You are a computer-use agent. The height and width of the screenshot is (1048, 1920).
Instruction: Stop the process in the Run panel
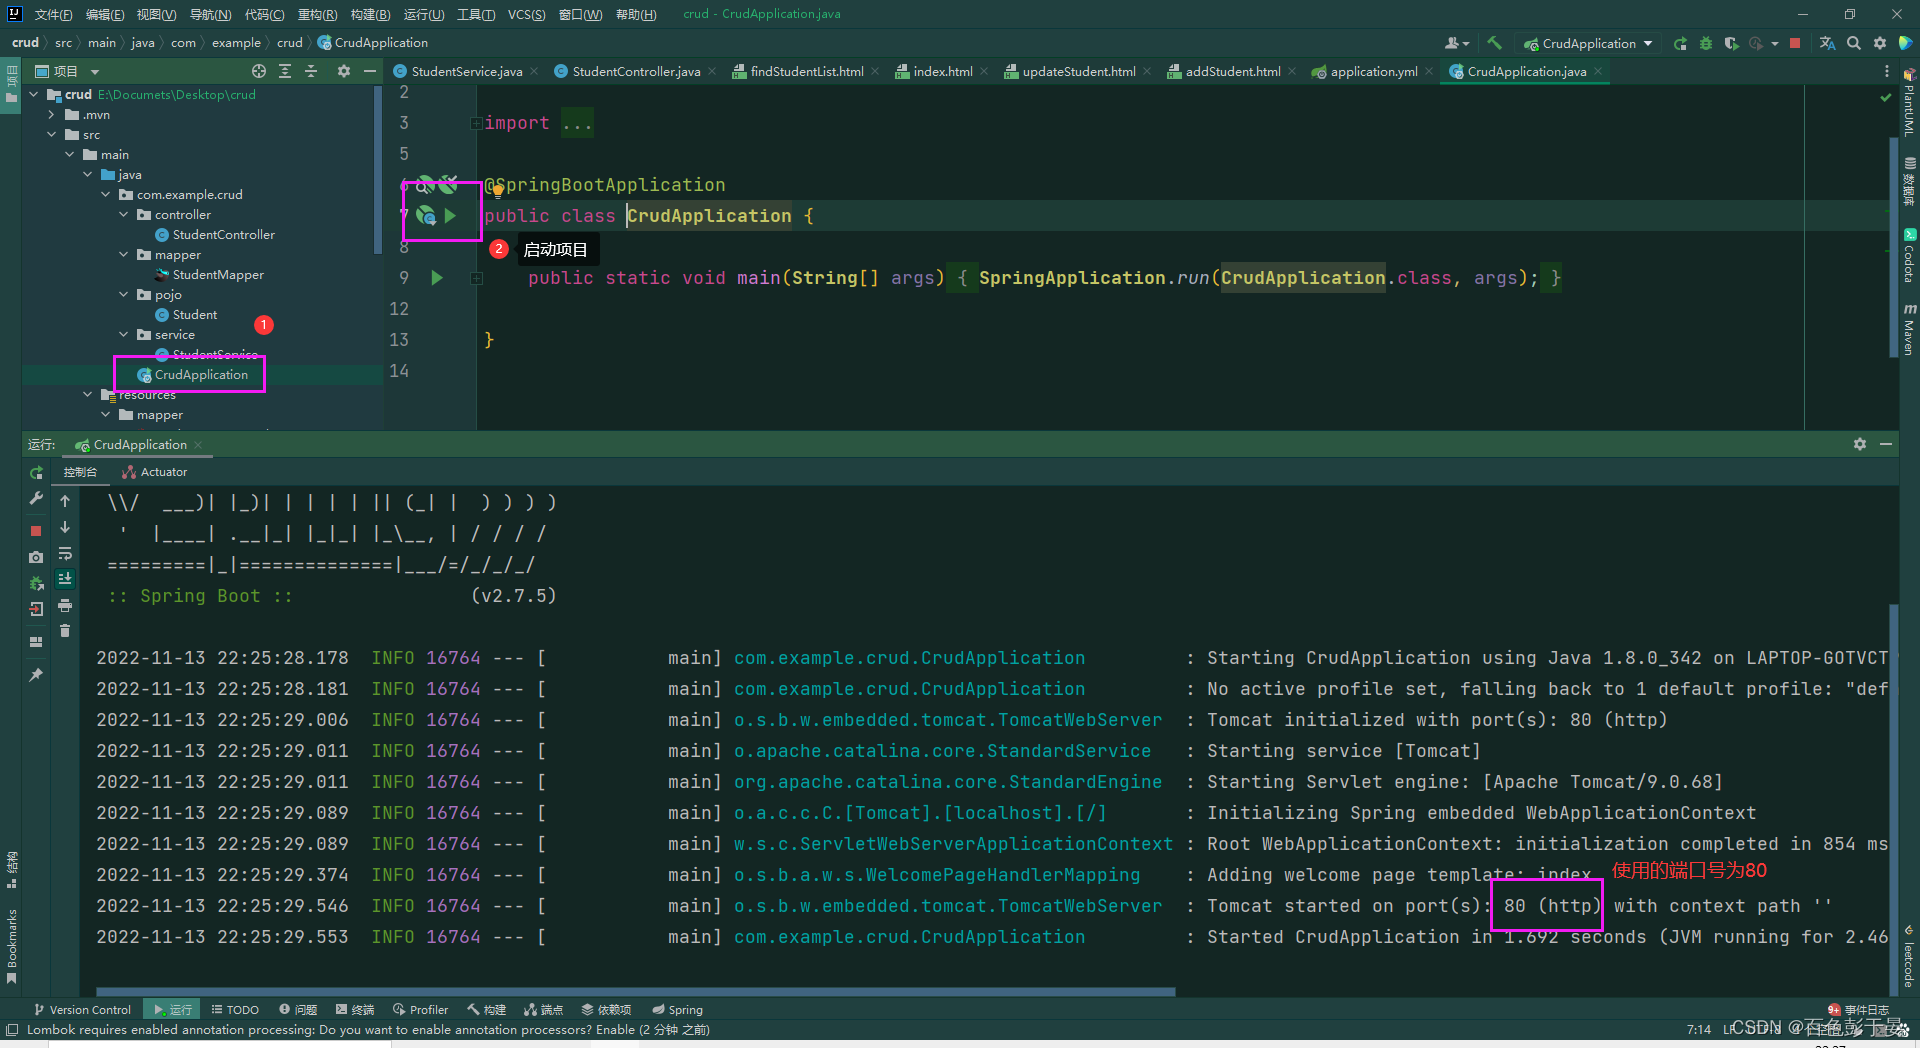(36, 530)
